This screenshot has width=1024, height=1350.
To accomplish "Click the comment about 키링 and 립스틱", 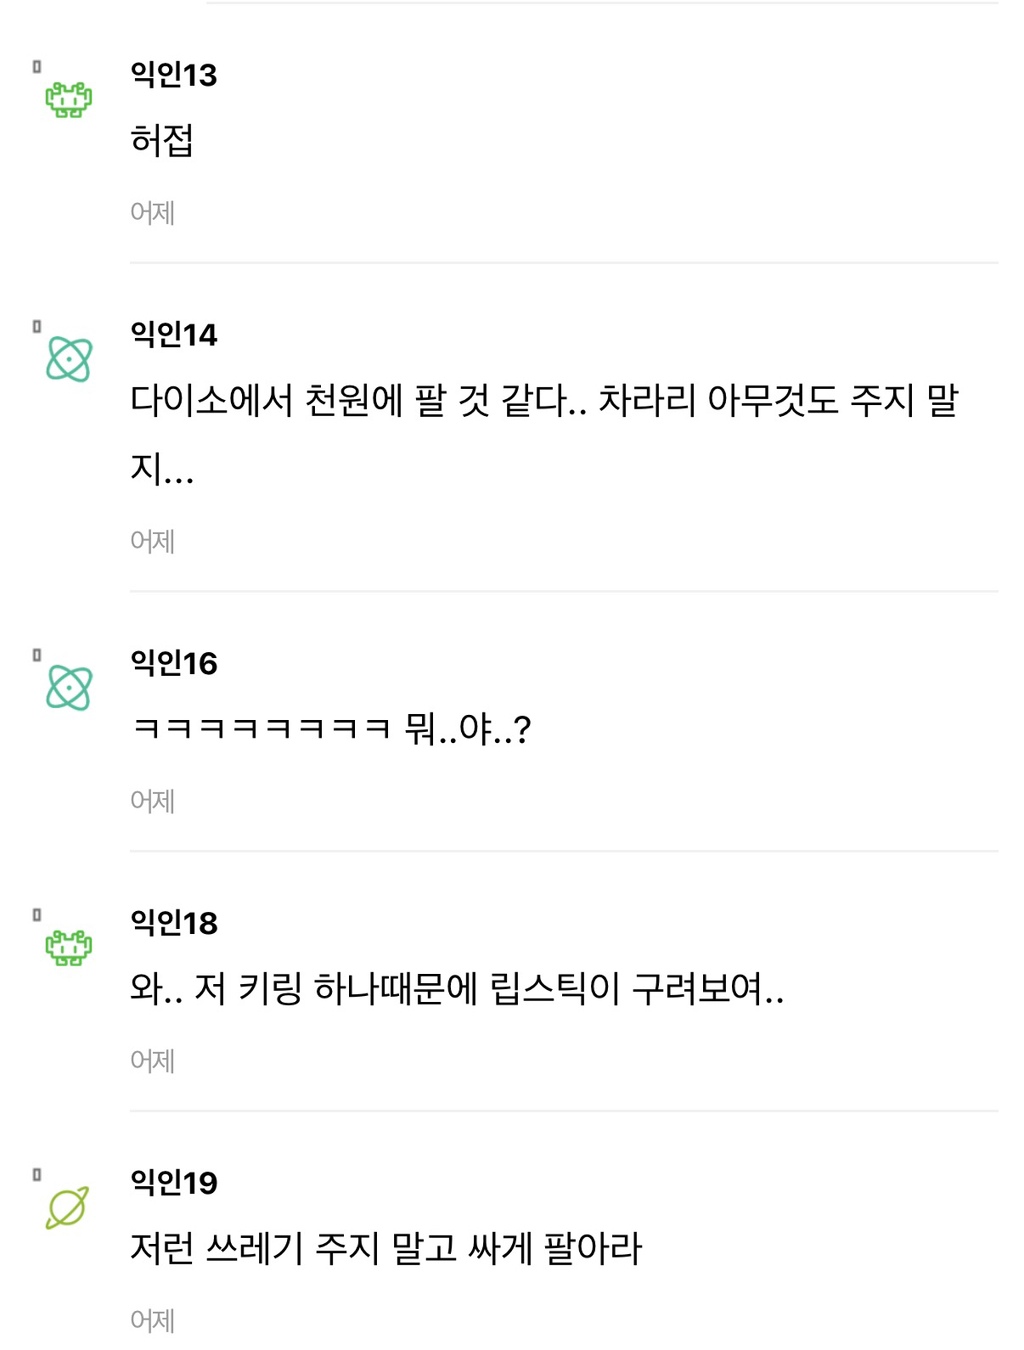I will pyautogui.click(x=456, y=989).
